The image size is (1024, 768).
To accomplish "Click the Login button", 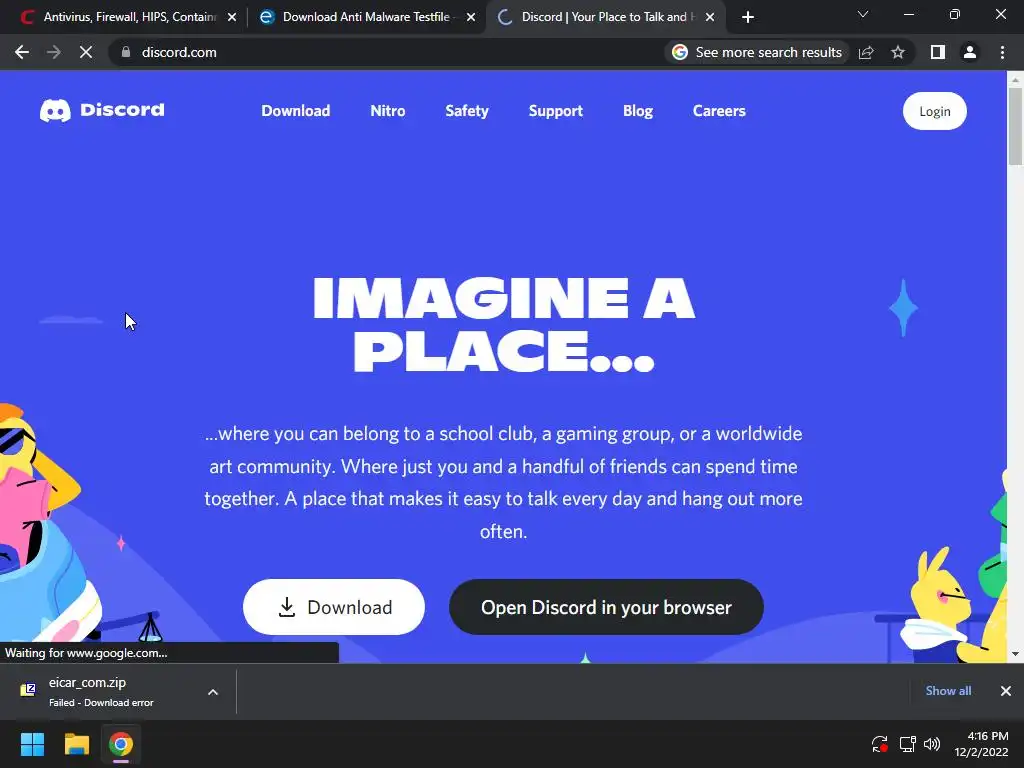I will 935,111.
